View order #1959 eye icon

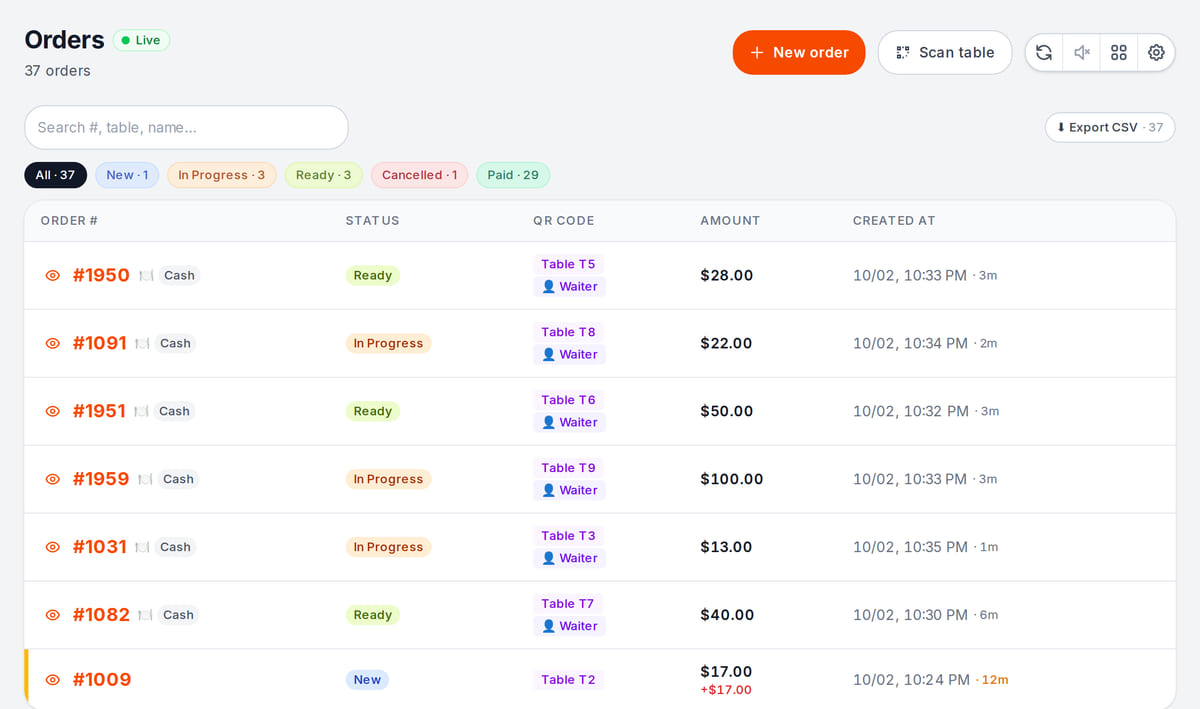pos(53,479)
